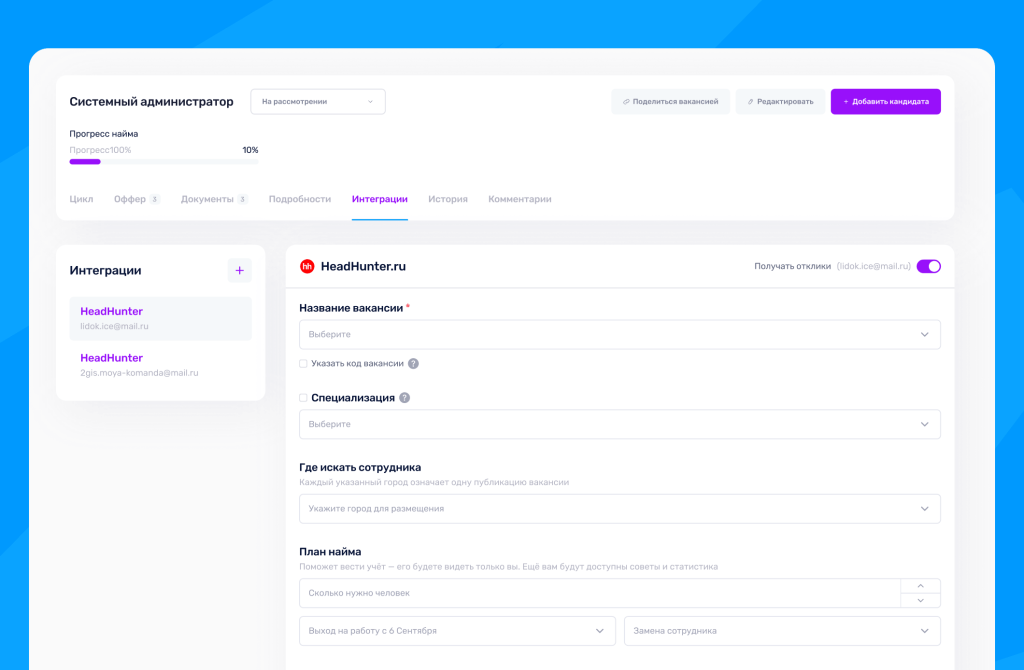Screen dimensions: 1024x670
Task: Click the Поделиться вакансией button
Action: (671, 102)
